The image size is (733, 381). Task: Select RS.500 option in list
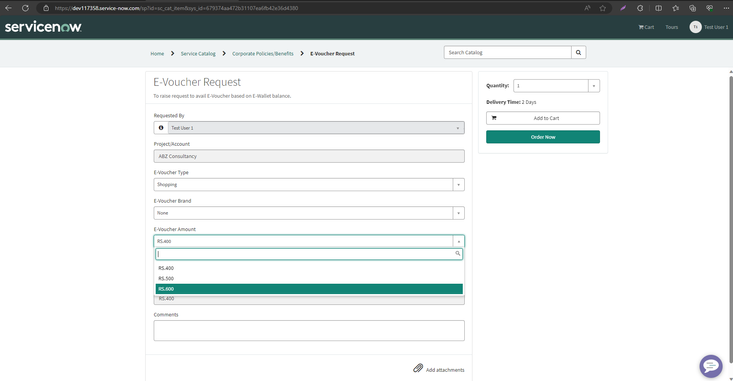(309, 279)
